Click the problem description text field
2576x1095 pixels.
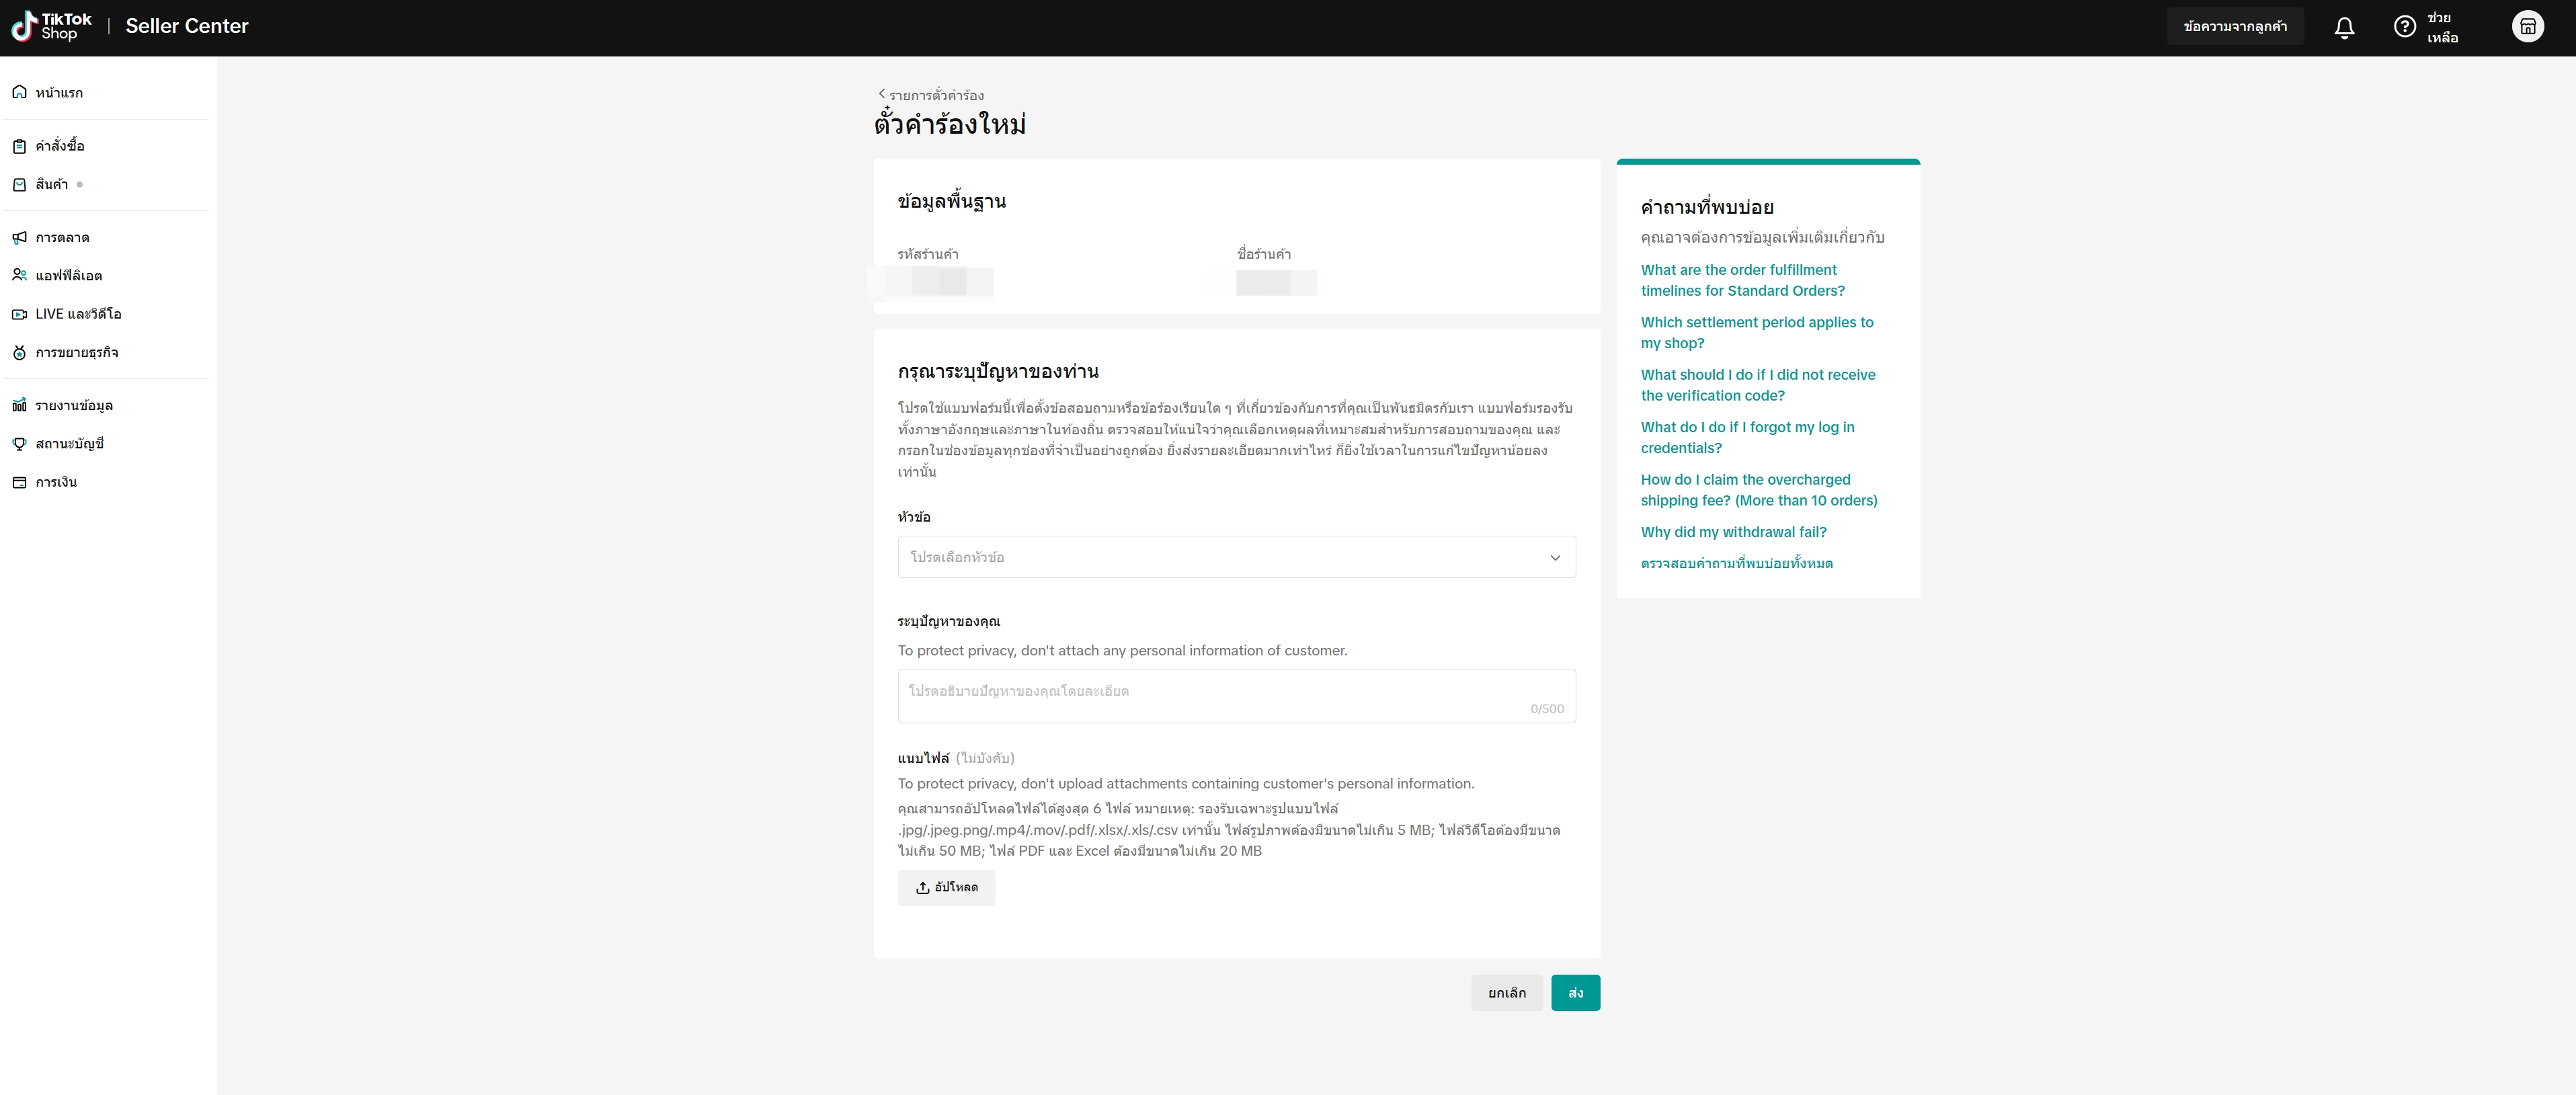click(1236, 696)
